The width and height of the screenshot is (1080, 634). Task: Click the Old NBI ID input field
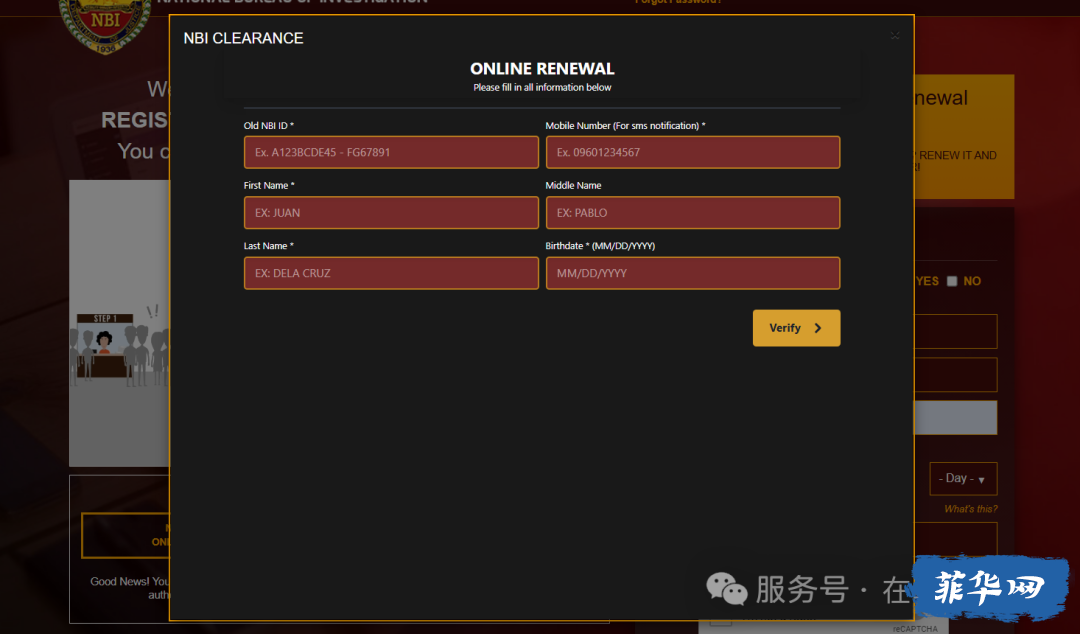pyautogui.click(x=391, y=152)
